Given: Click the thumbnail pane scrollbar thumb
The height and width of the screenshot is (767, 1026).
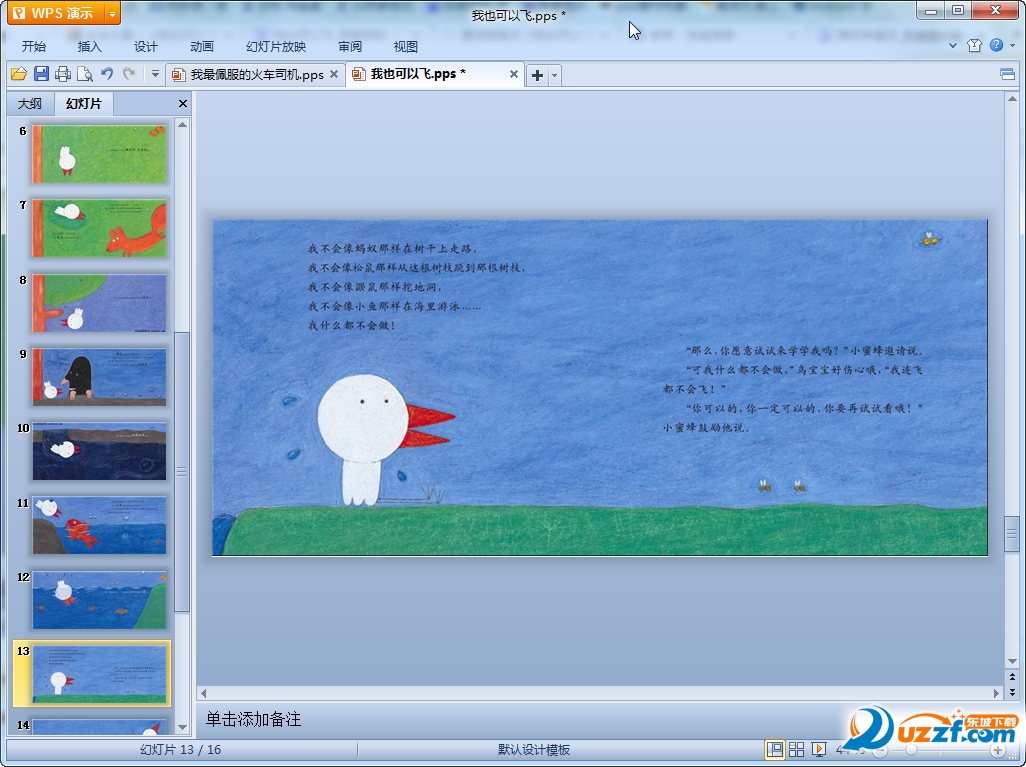Looking at the screenshot, I should (x=183, y=472).
